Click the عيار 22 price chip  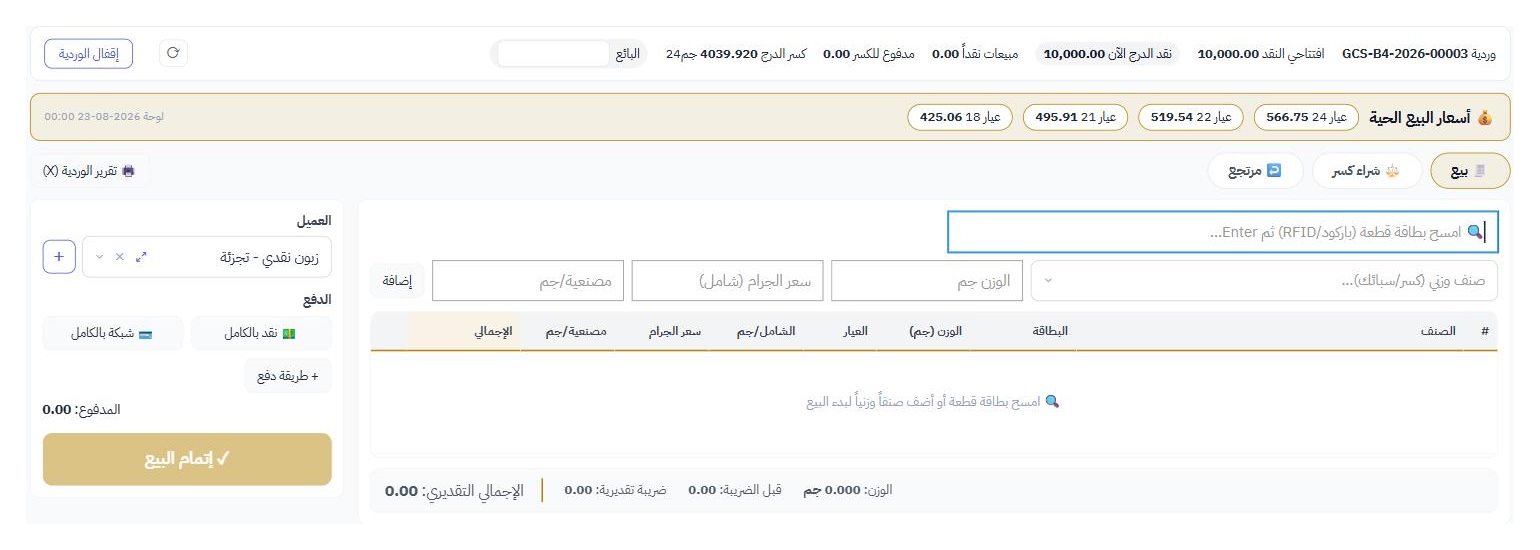[1191, 117]
